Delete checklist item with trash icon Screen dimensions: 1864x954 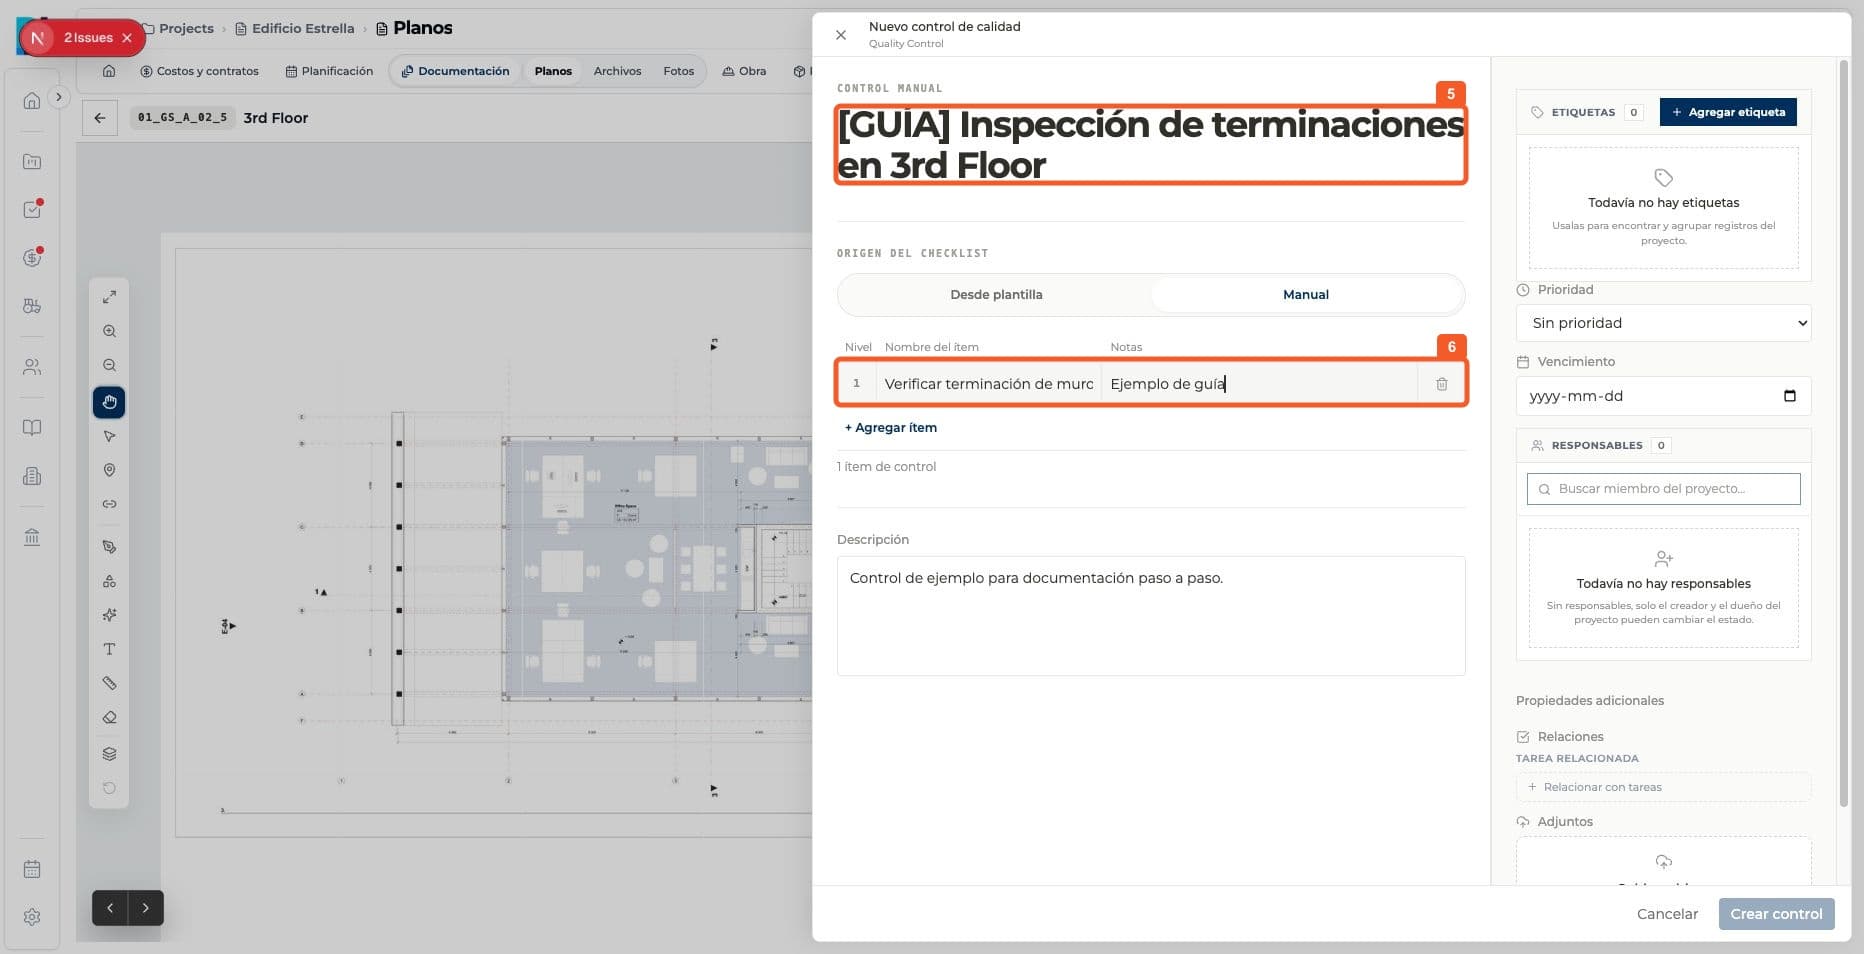1441,384
